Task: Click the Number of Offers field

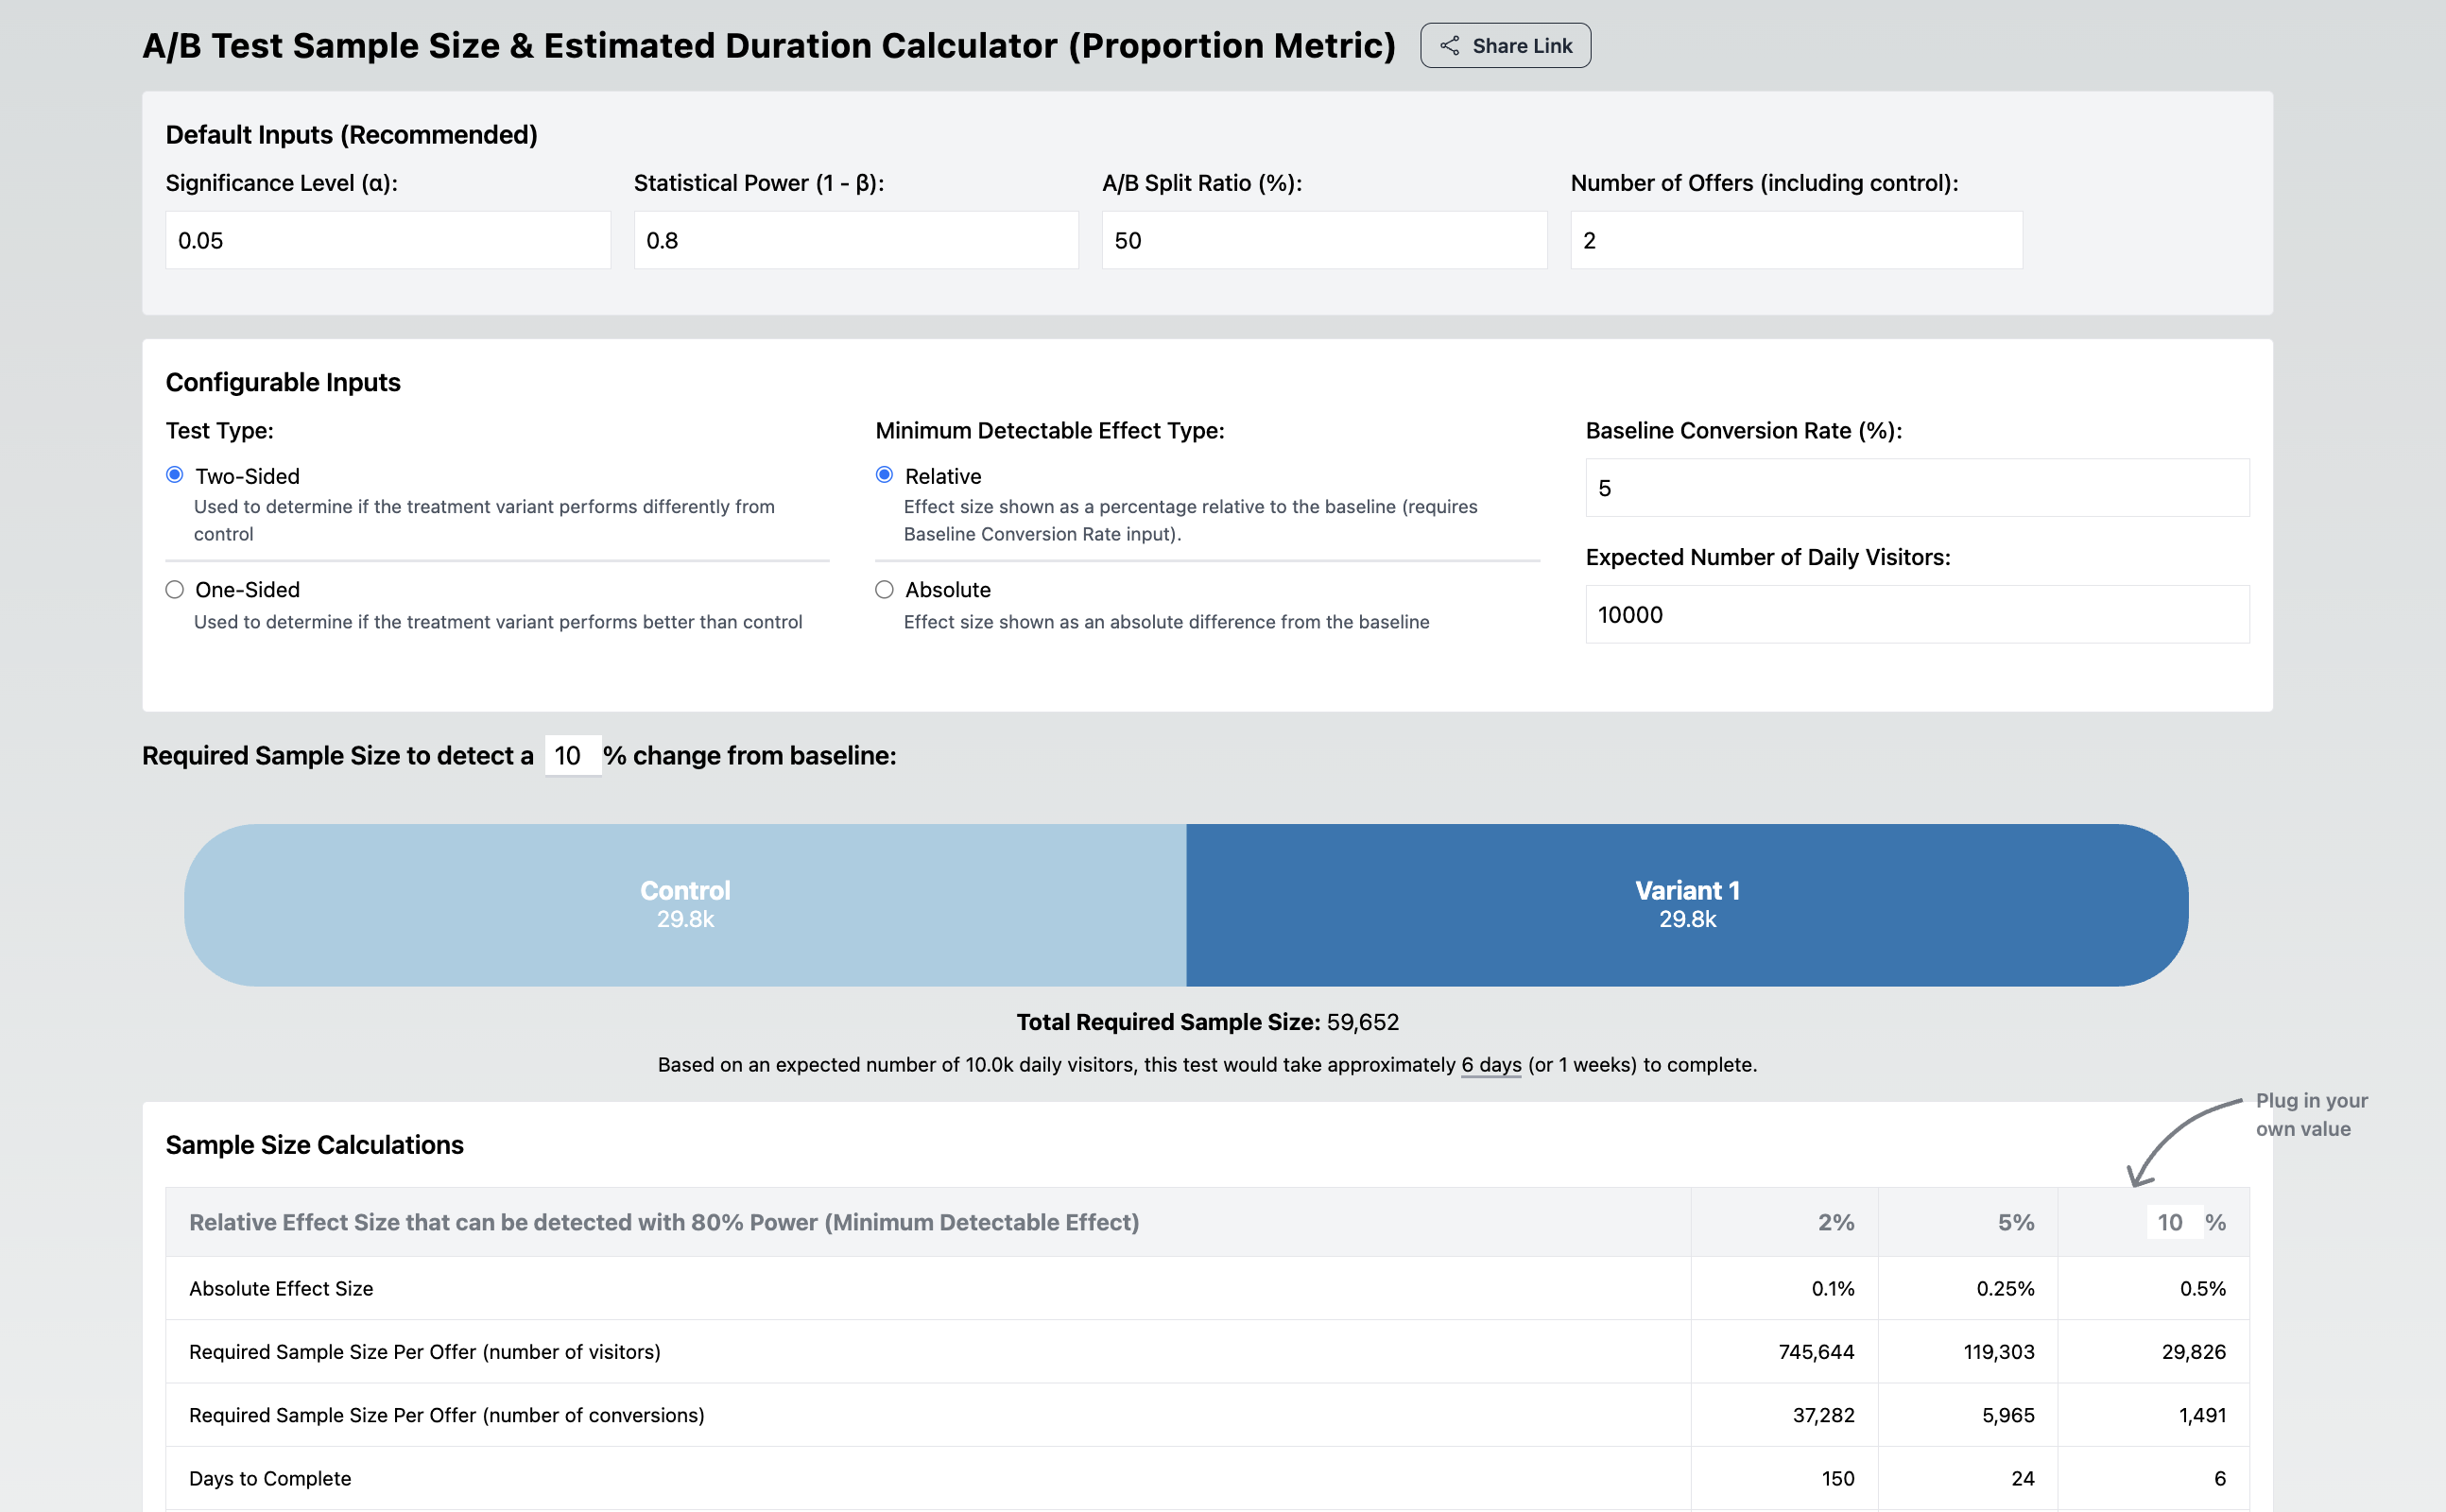Action: click(1795, 239)
